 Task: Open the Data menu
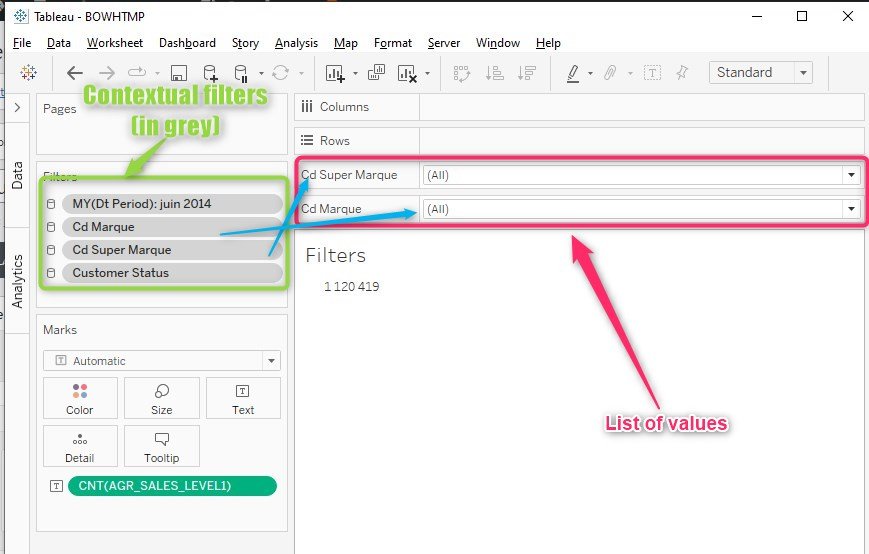click(x=59, y=43)
